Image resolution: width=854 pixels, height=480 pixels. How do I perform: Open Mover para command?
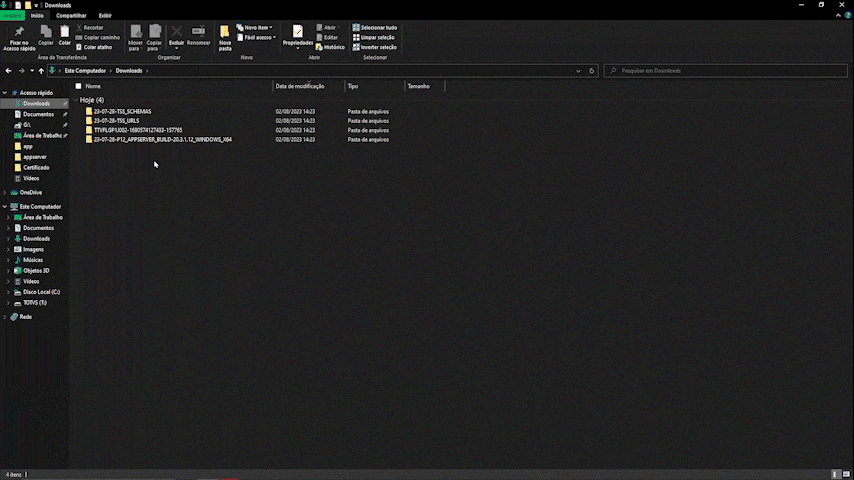click(x=135, y=38)
